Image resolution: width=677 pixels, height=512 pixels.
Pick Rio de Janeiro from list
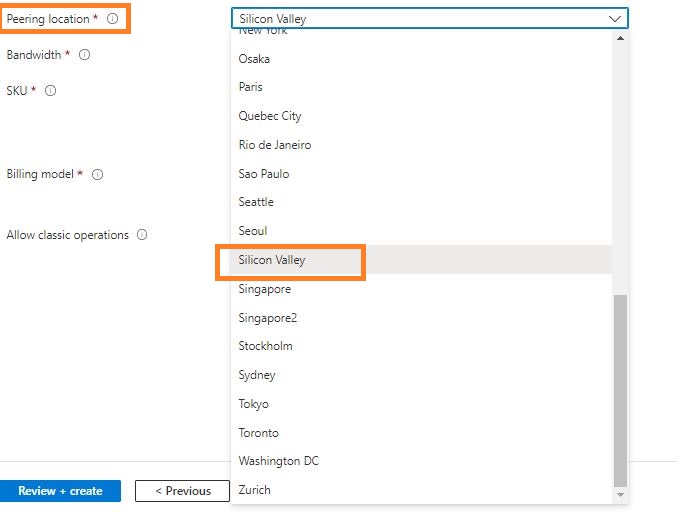[275, 145]
